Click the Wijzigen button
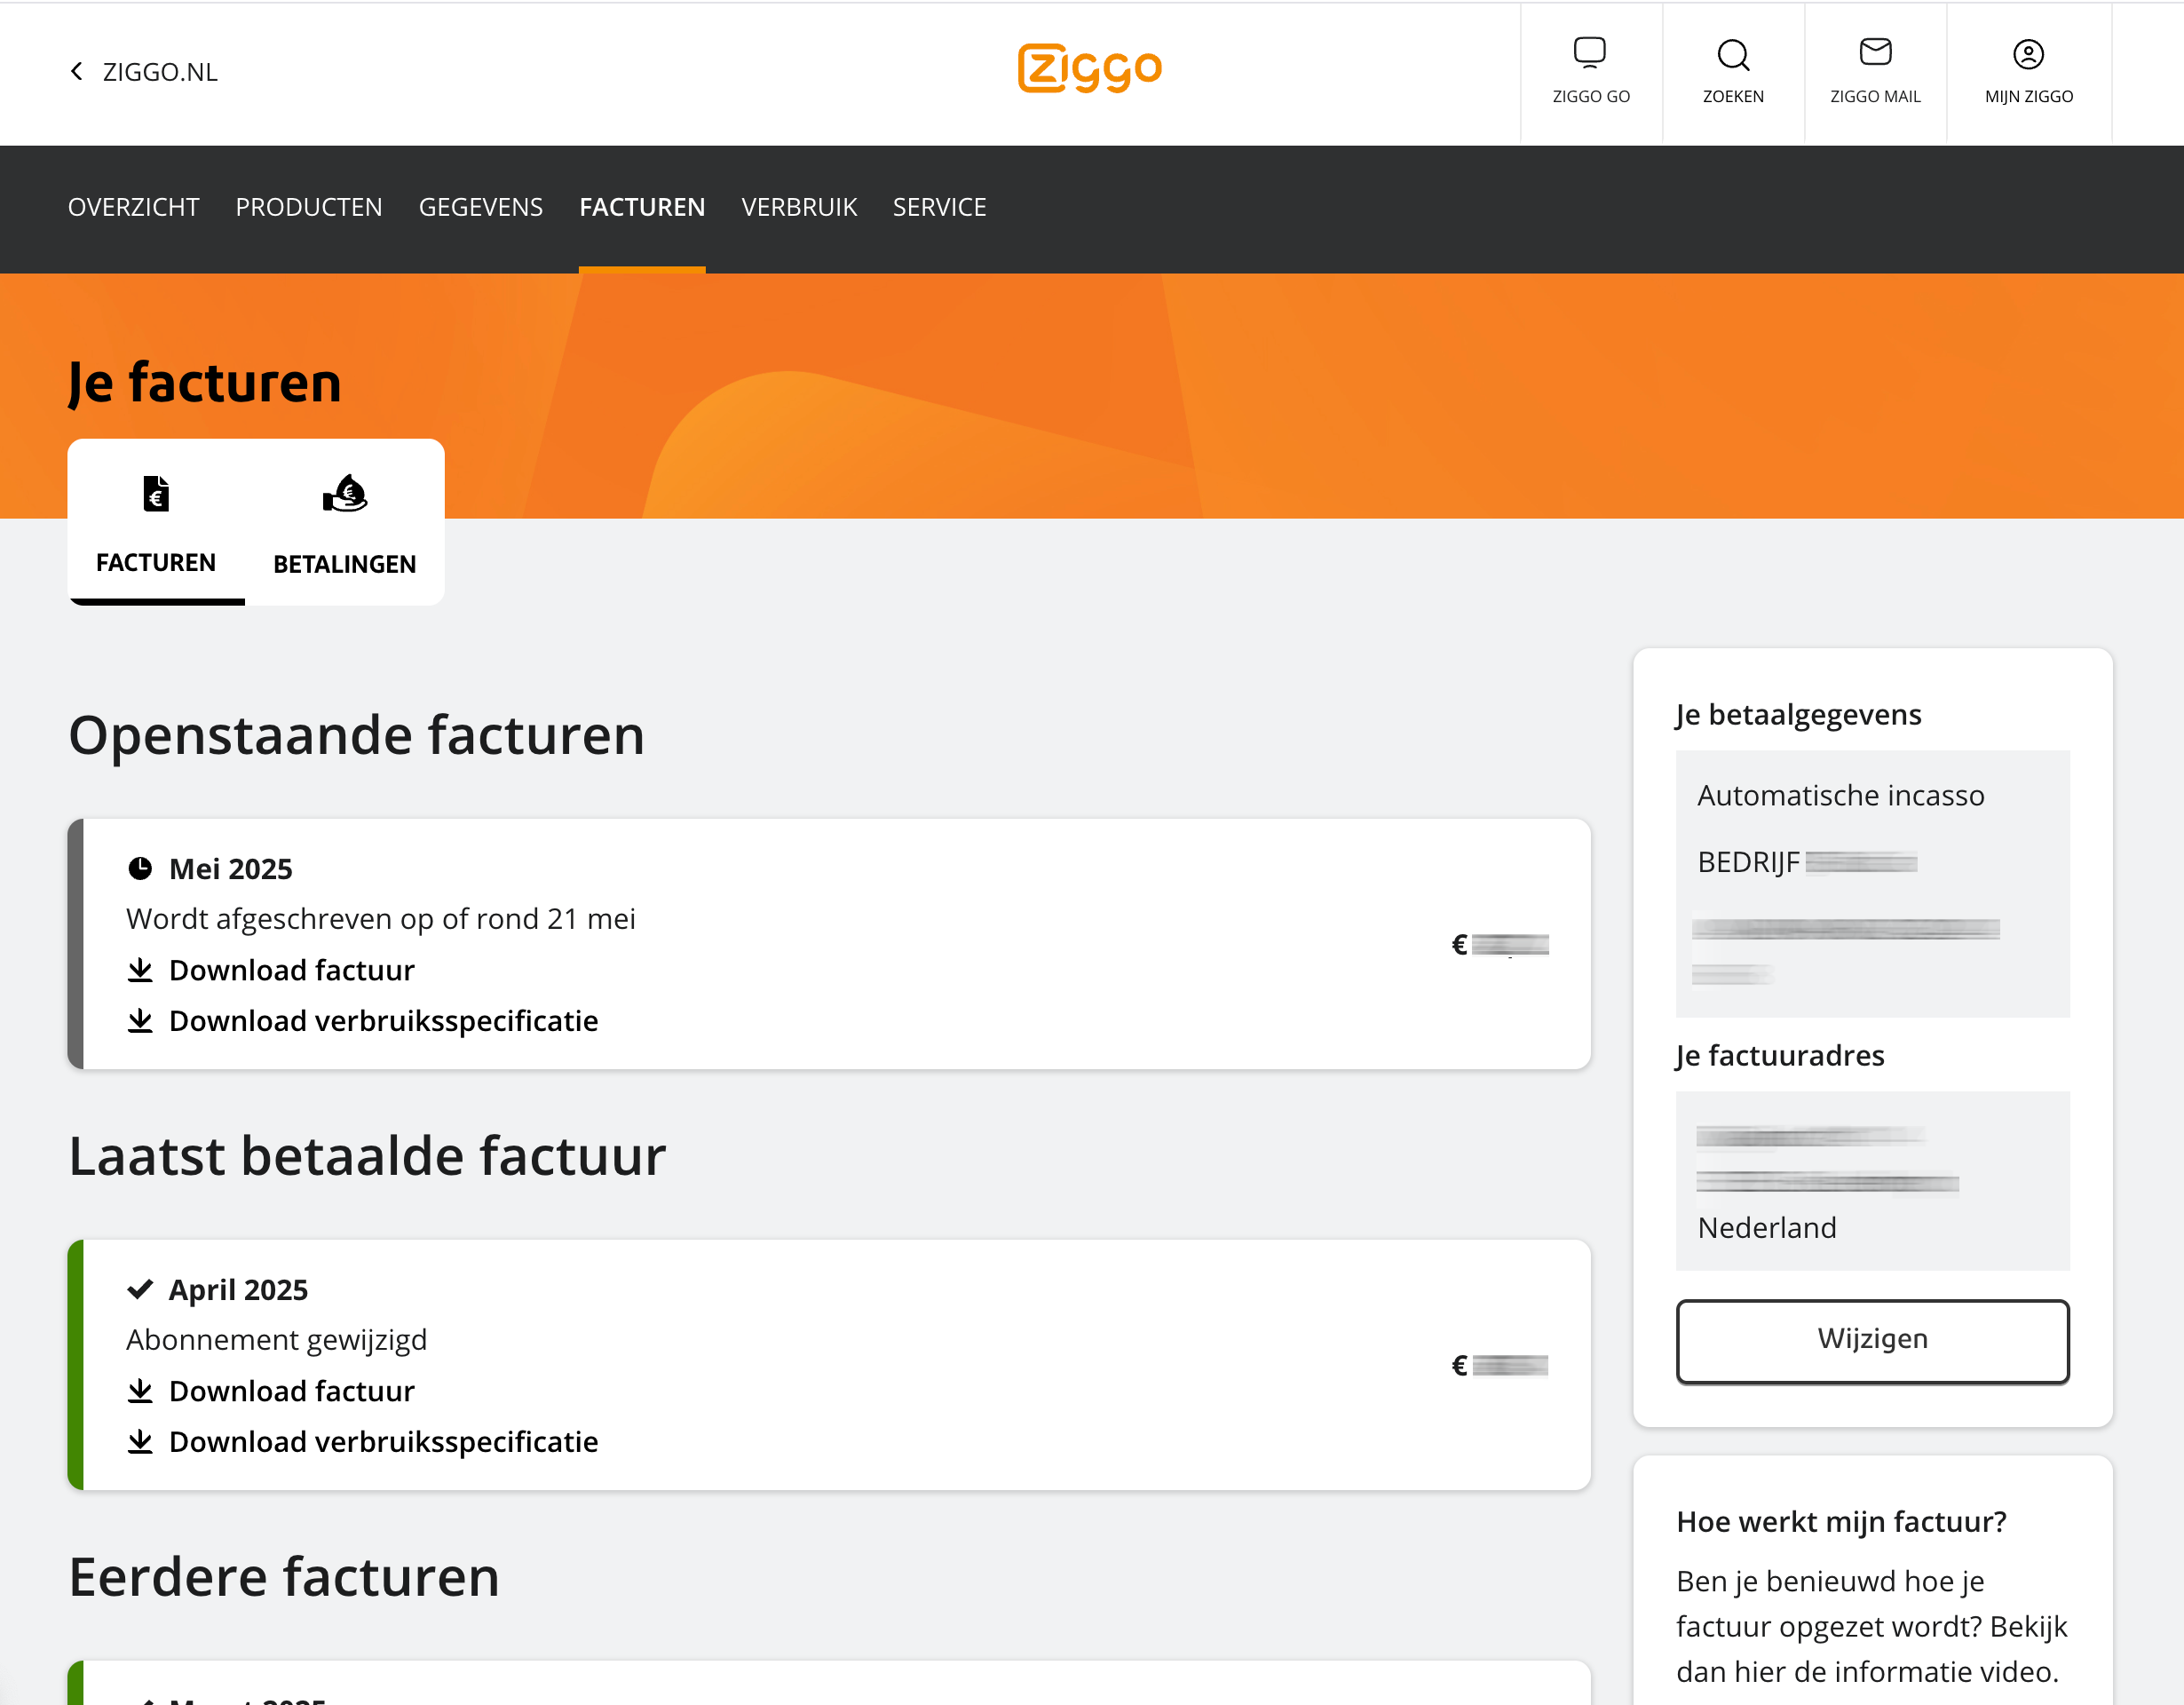The image size is (2184, 1705). pyautogui.click(x=1872, y=1341)
